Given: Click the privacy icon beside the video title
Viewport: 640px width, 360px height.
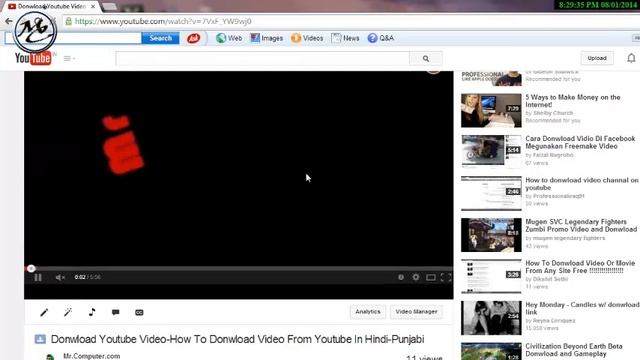Looking at the screenshot, I should point(40,339).
